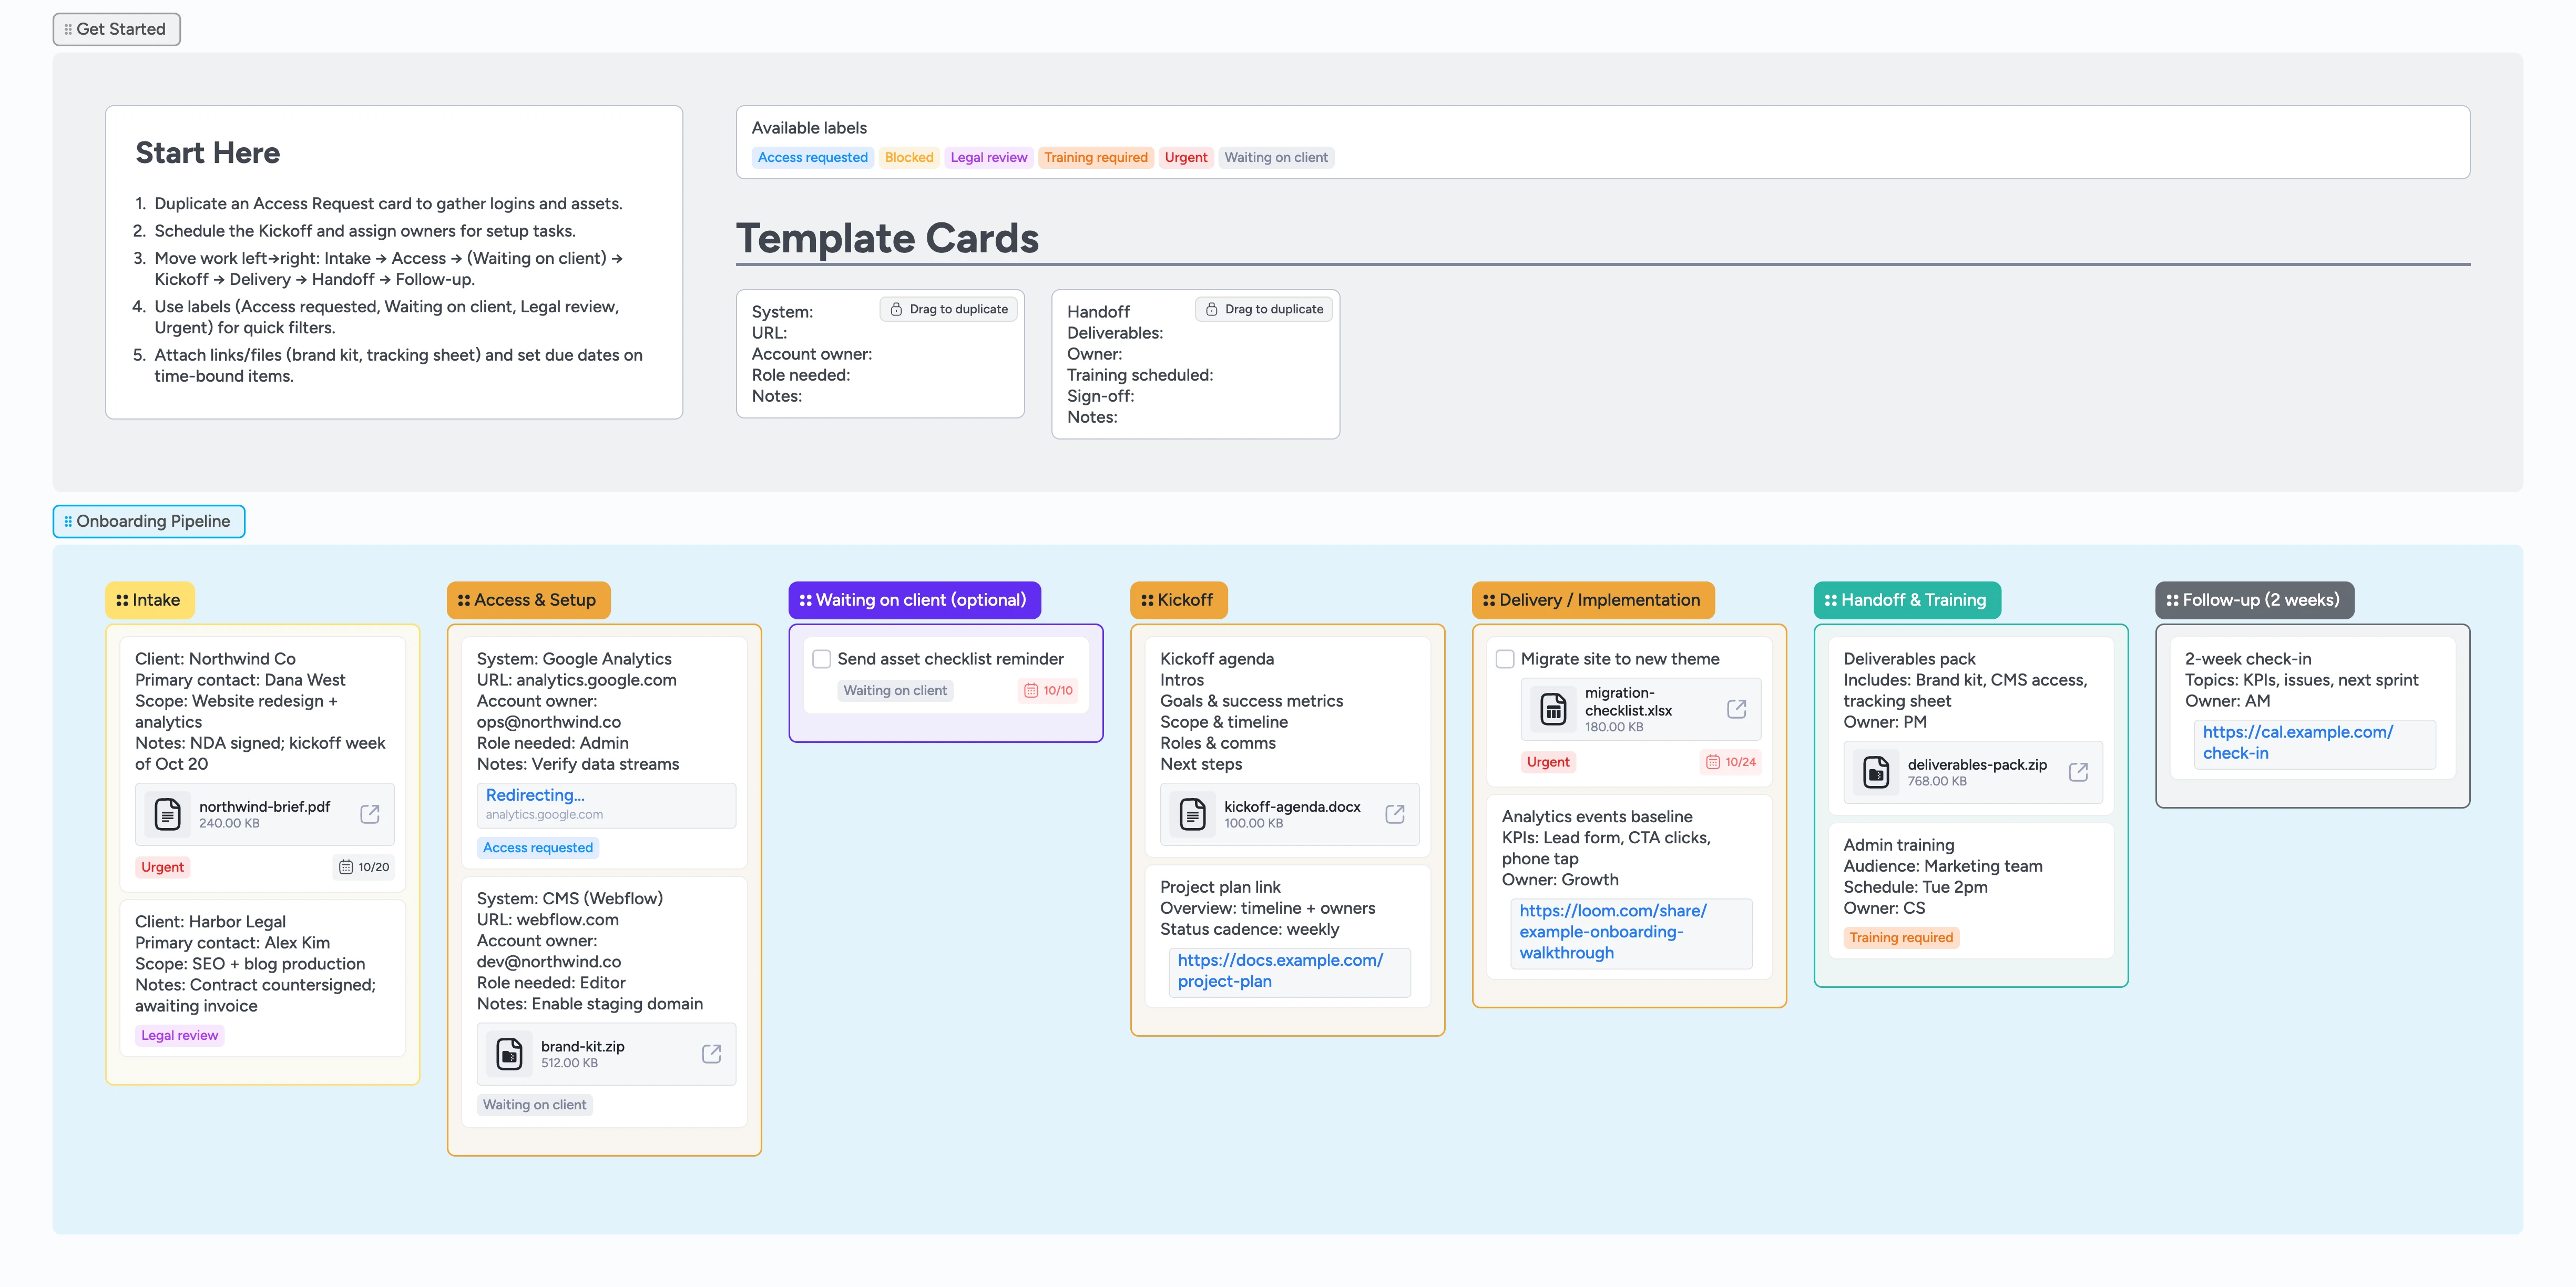Screen dimensions: 2576x1287
Task: Follow the cal.example.com/check-in link
Action: tap(2297, 742)
